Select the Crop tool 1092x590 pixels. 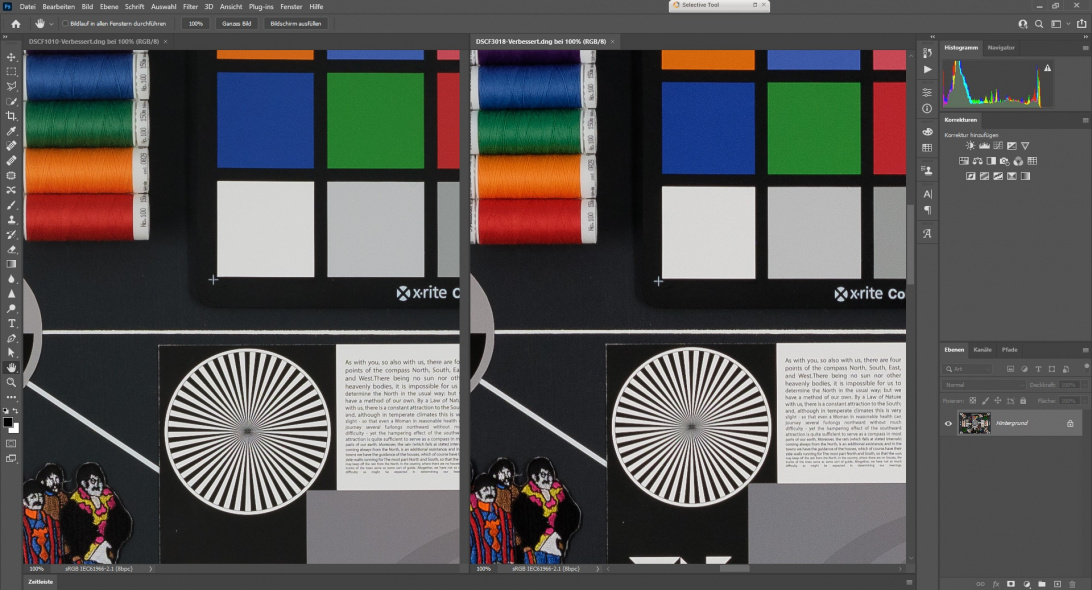pos(11,116)
